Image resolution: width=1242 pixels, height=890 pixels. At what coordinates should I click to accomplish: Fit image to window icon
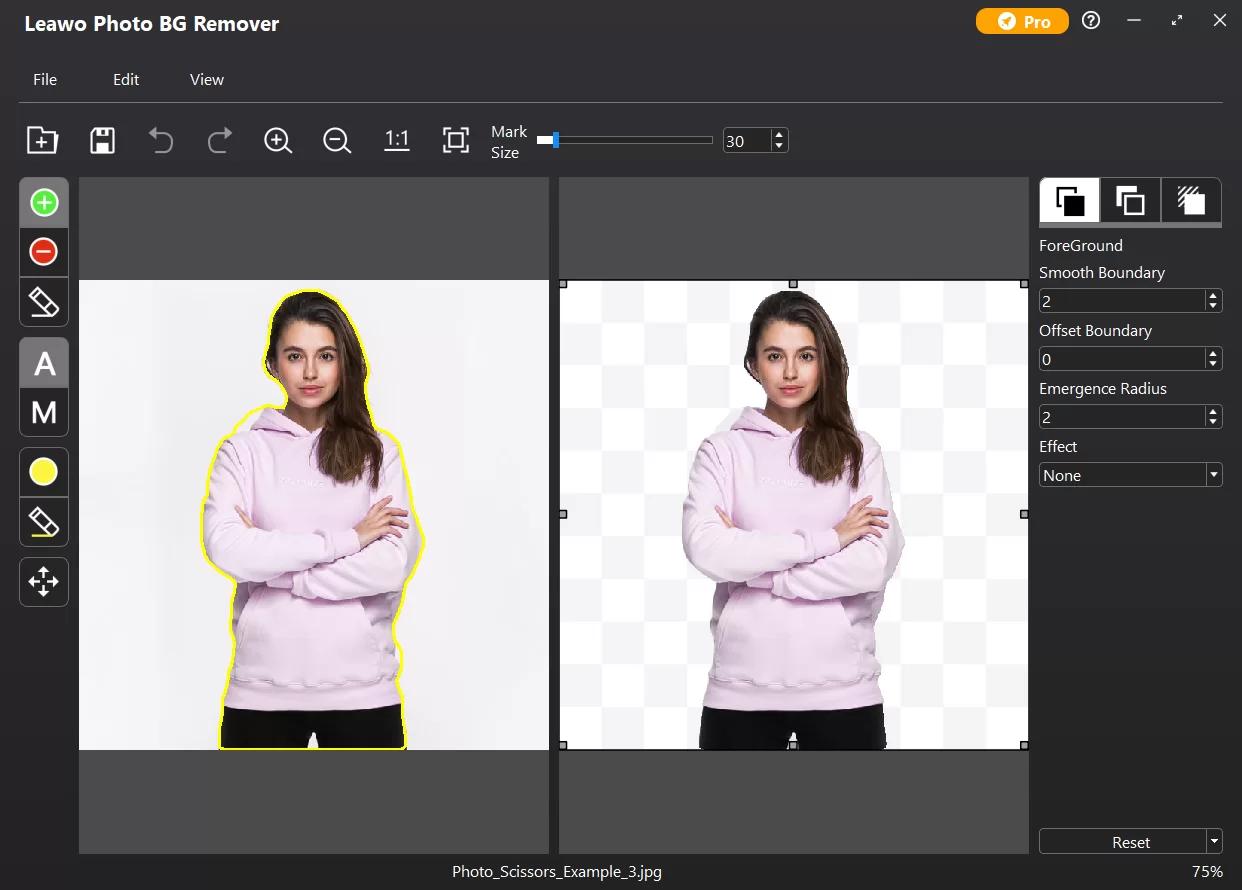tap(456, 141)
